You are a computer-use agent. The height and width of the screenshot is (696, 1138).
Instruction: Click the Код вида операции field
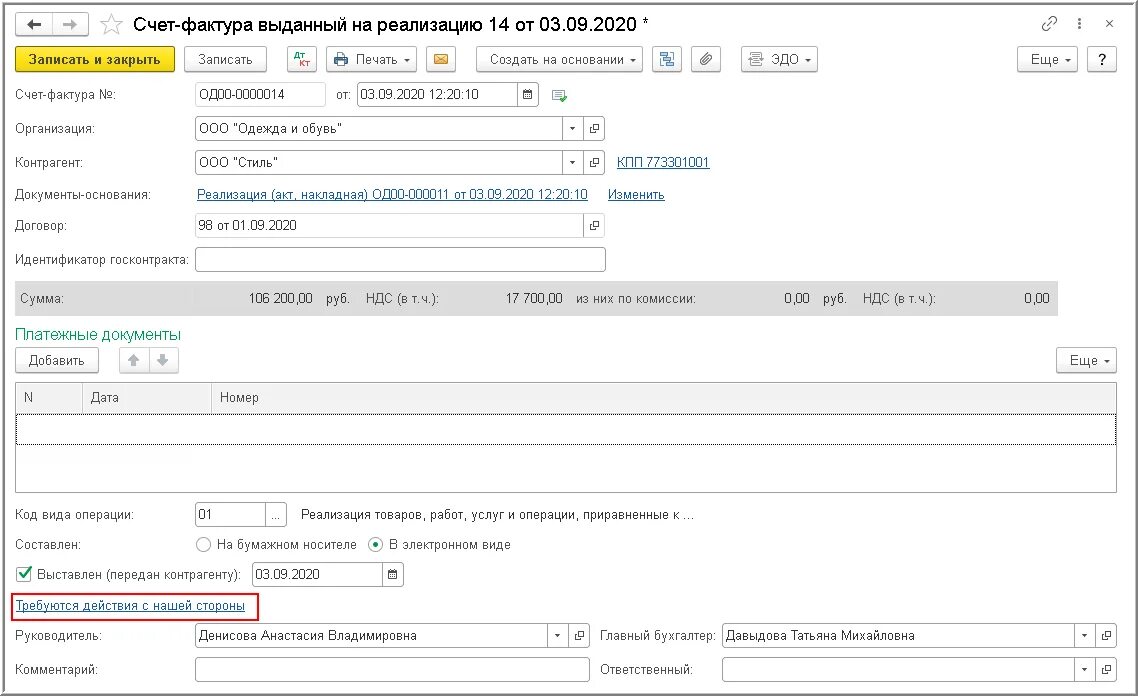click(x=230, y=515)
